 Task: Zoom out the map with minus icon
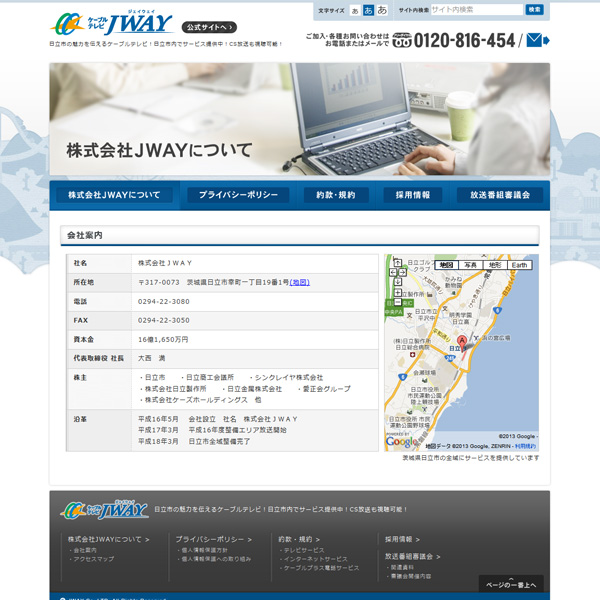point(398,302)
